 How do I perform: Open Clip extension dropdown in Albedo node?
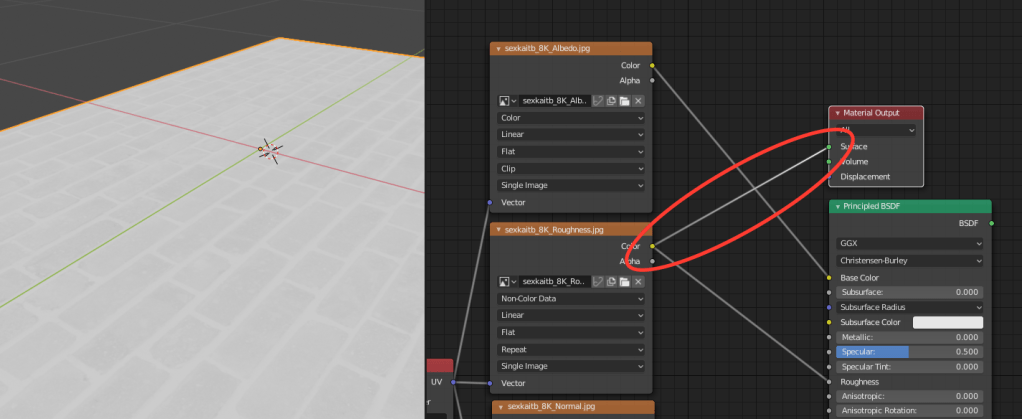(x=571, y=168)
